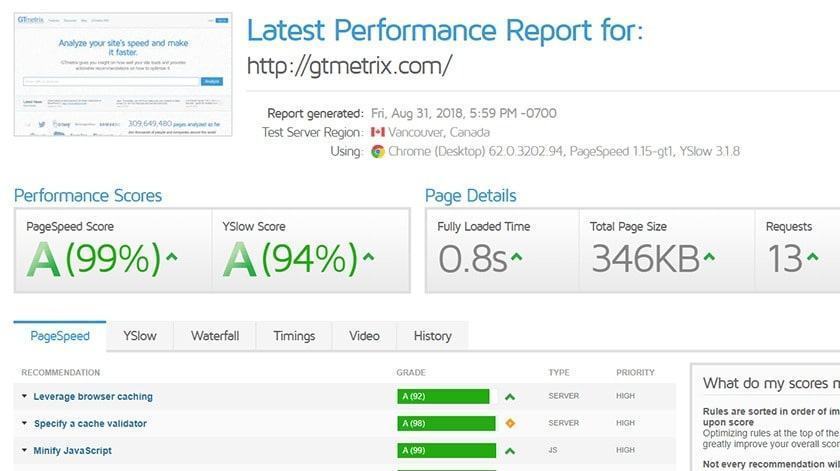Click green up arrow in Minify JavaScript row
Viewport: 840px width, 471px height.
click(x=510, y=451)
